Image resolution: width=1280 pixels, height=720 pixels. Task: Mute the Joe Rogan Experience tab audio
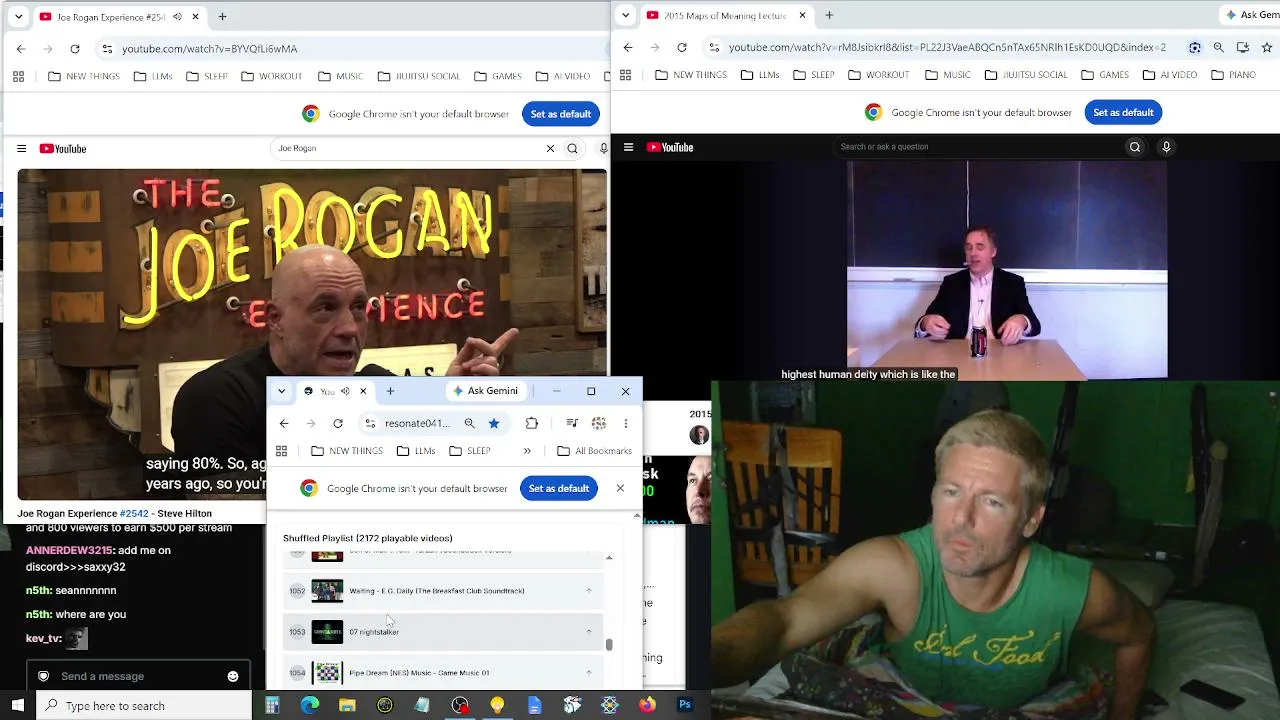coord(177,17)
